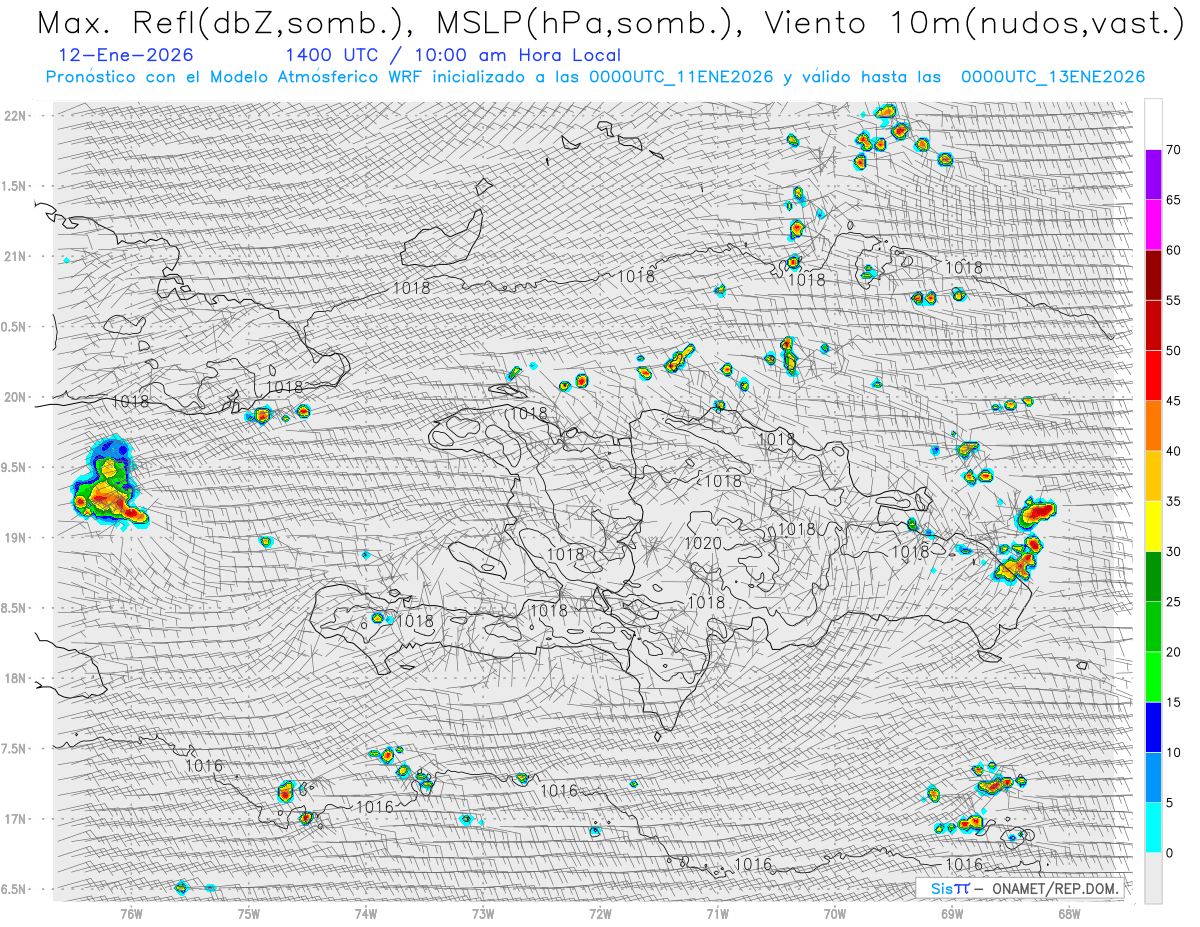
Task: Click the colorbar label "70"
Action: 1173,150
